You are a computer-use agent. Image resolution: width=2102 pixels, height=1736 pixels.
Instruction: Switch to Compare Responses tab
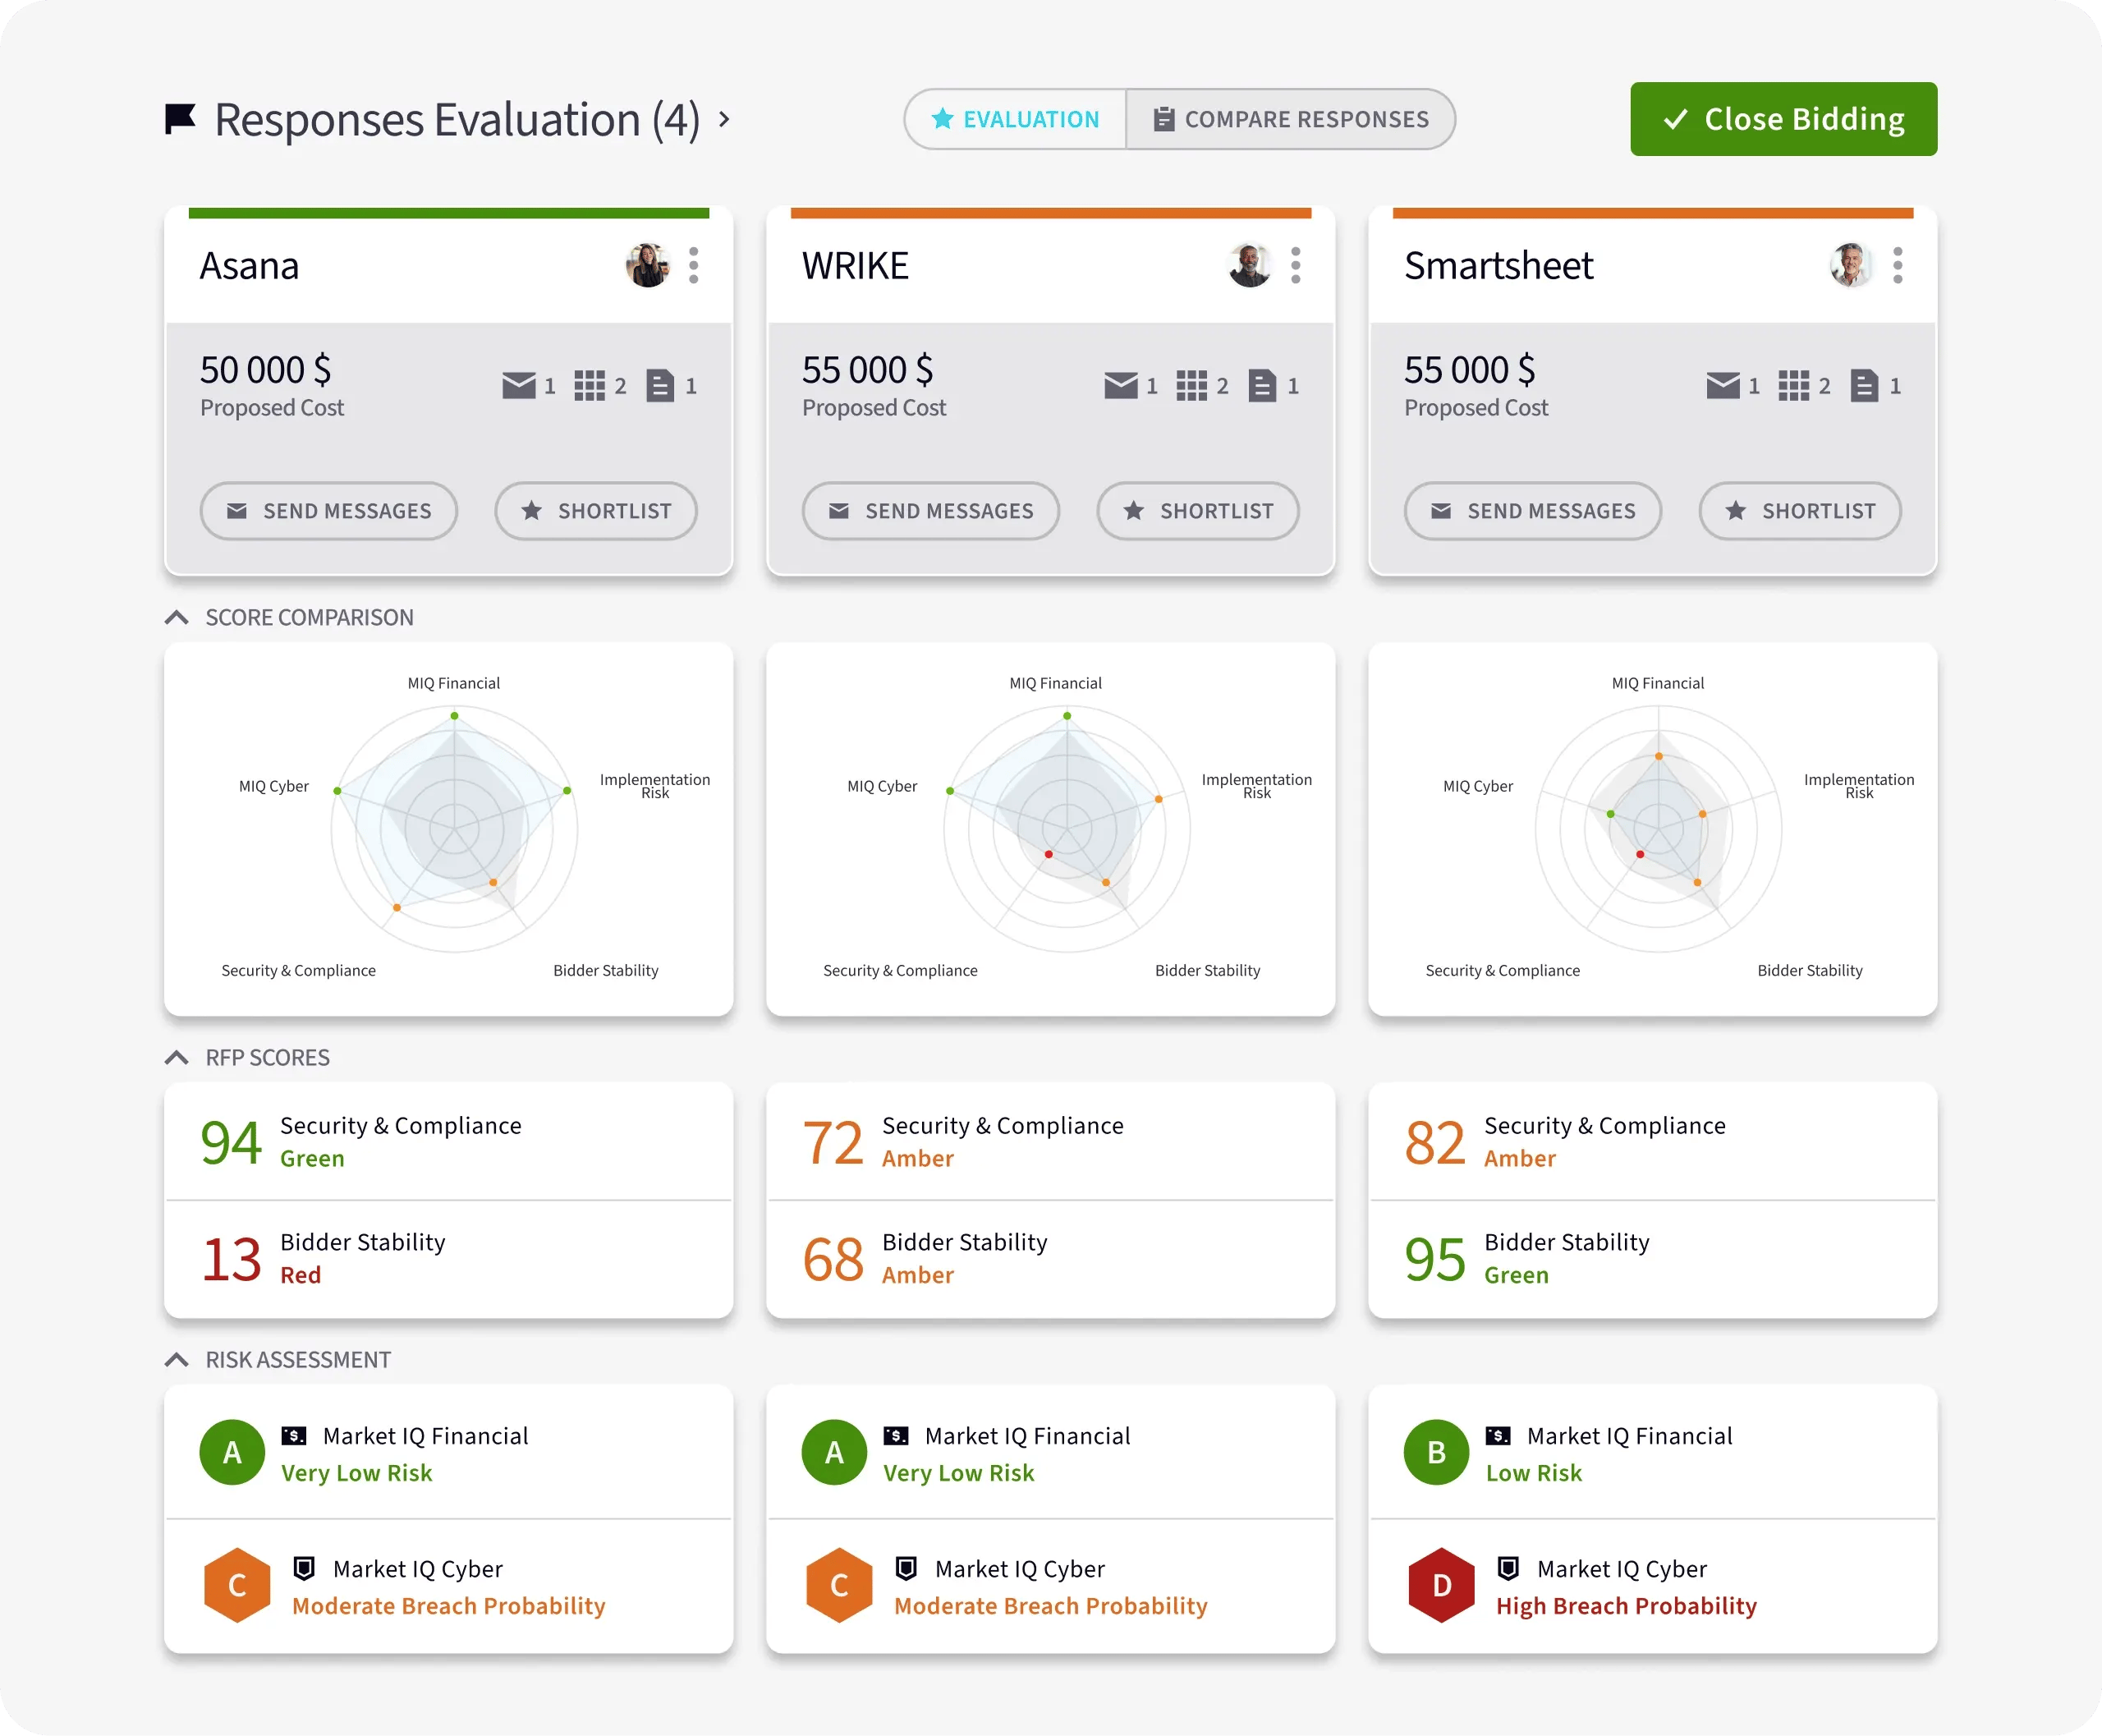pyautogui.click(x=1290, y=119)
